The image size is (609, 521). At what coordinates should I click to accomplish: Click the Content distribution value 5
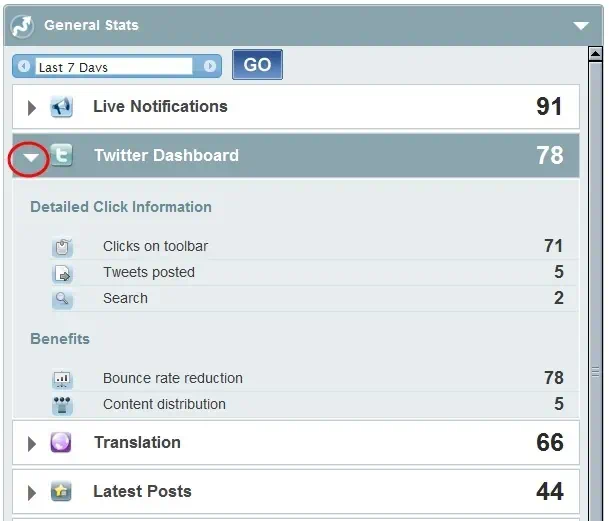pyautogui.click(x=559, y=404)
